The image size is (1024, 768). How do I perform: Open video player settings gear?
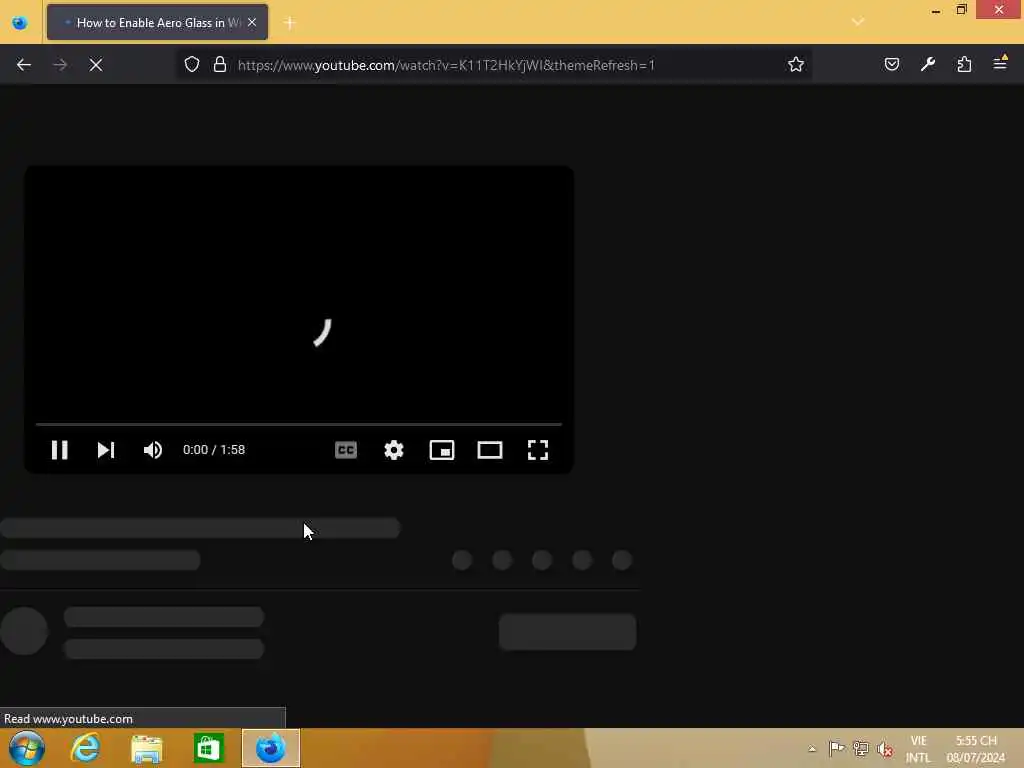(x=394, y=450)
